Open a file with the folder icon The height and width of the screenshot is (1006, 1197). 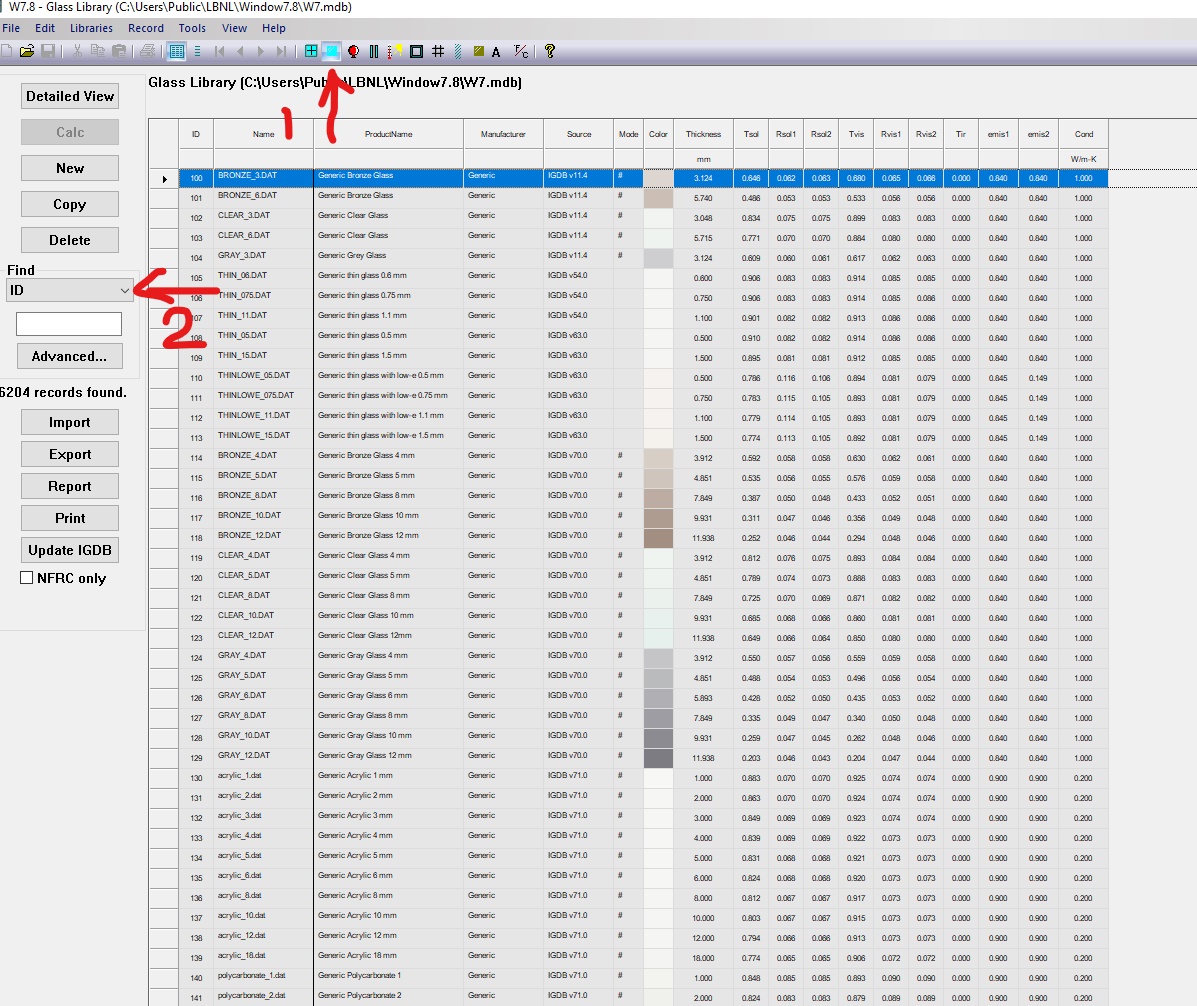(x=27, y=51)
